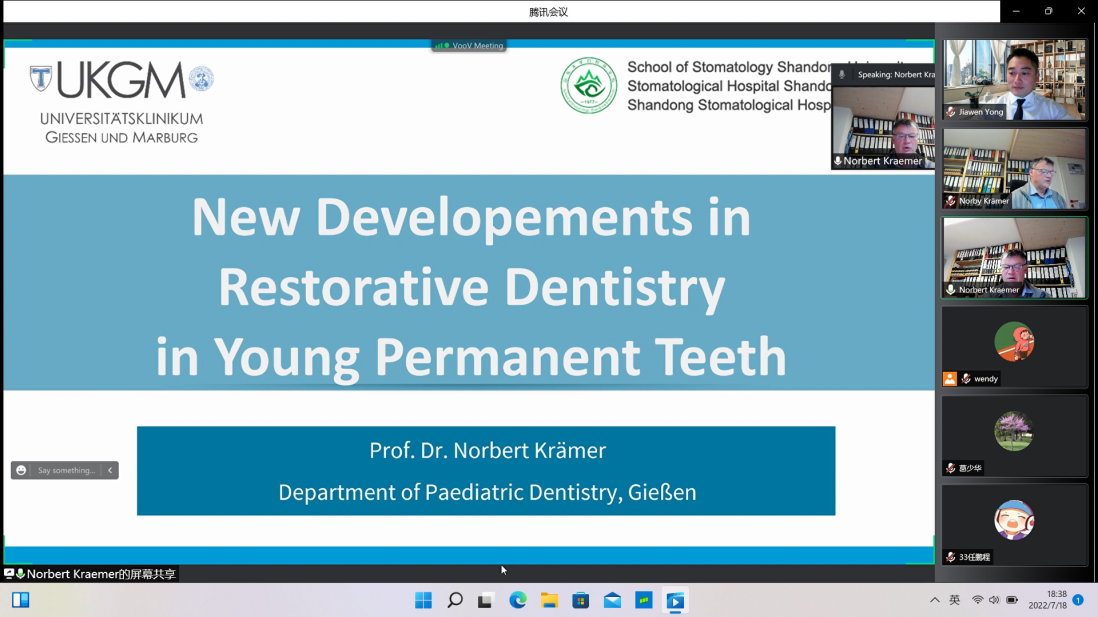Click Norby Krämer's muted microphone icon
The width and height of the screenshot is (1098, 617).
pyautogui.click(x=951, y=201)
